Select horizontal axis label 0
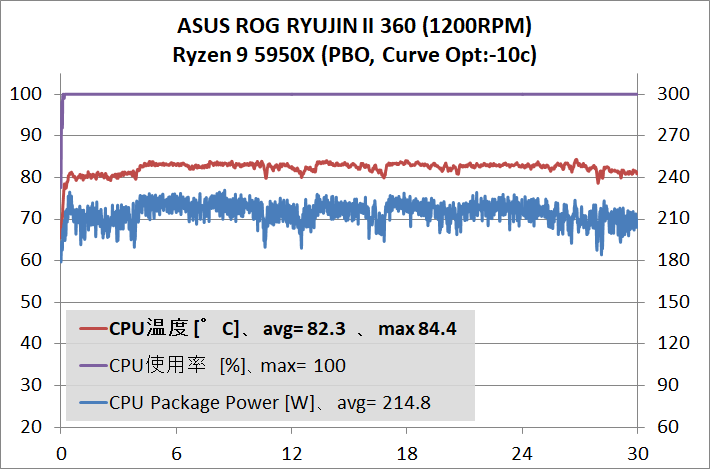 61,454
